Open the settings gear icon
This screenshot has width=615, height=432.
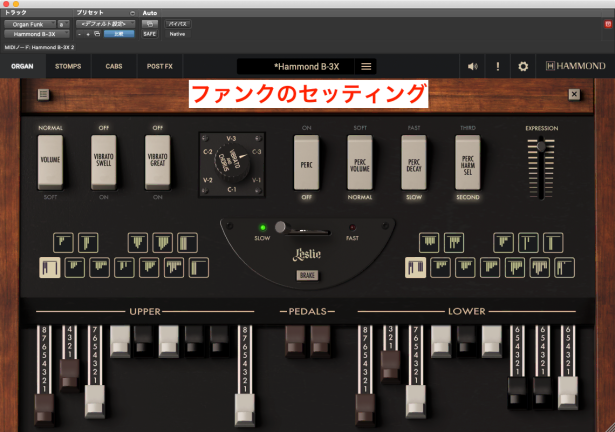522,66
